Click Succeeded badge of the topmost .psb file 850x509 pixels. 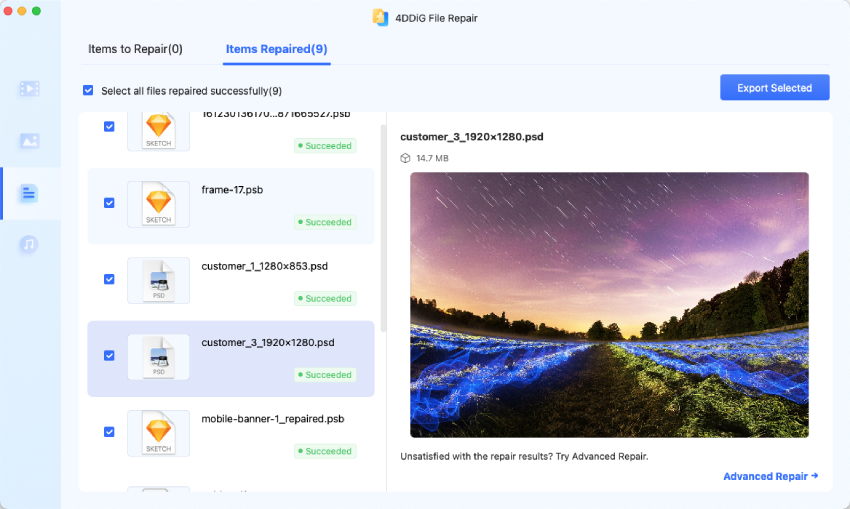click(325, 146)
